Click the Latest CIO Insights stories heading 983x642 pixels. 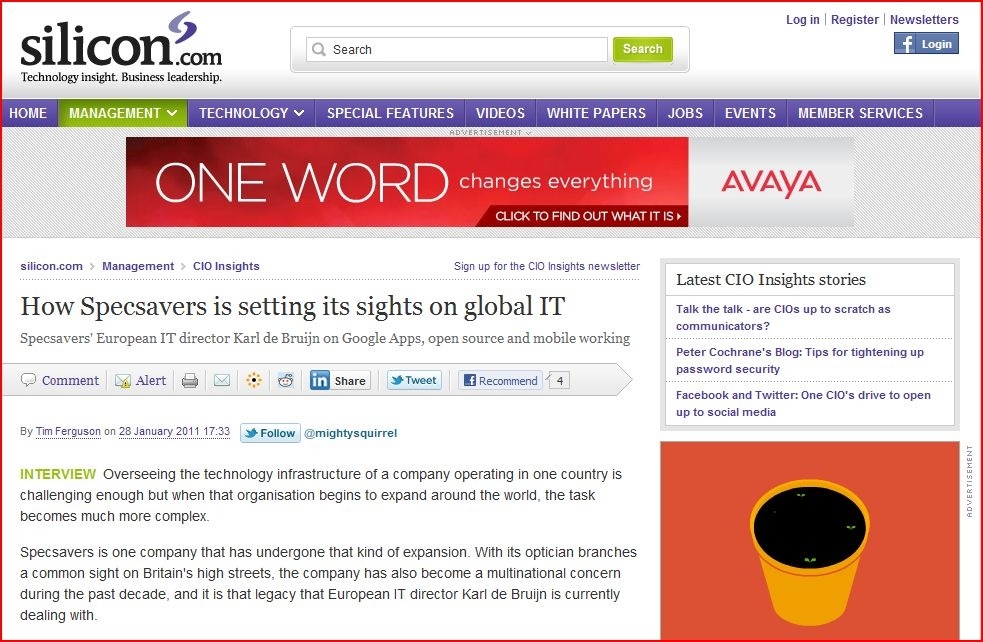click(770, 280)
